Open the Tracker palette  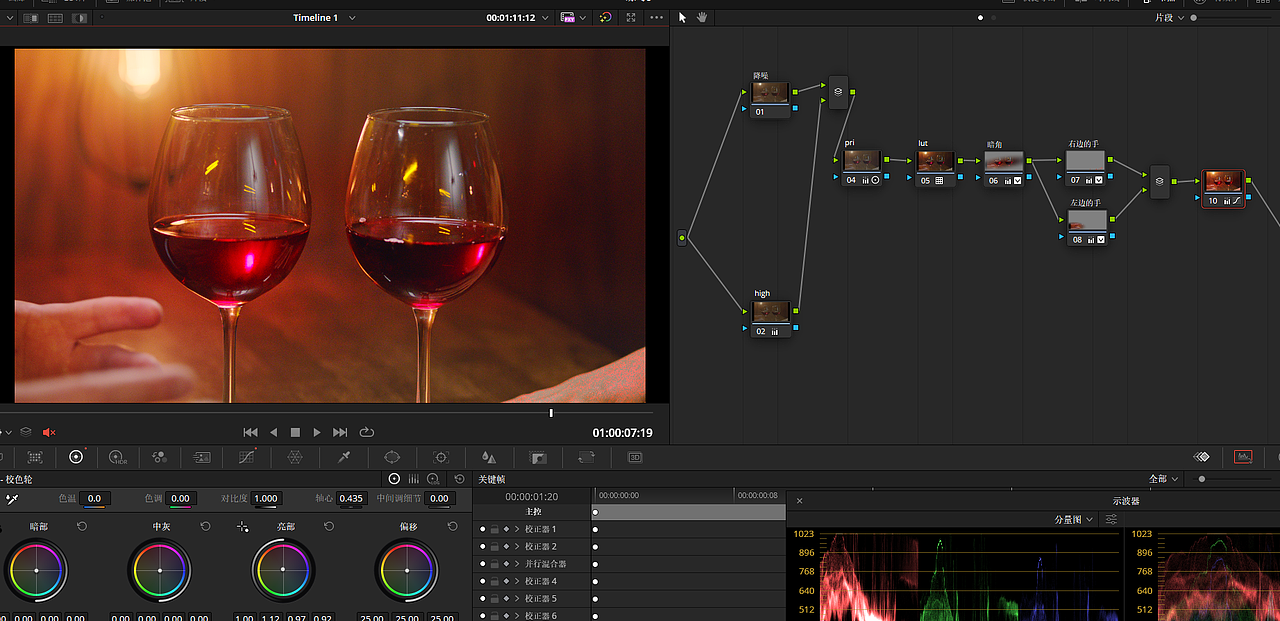(440, 457)
